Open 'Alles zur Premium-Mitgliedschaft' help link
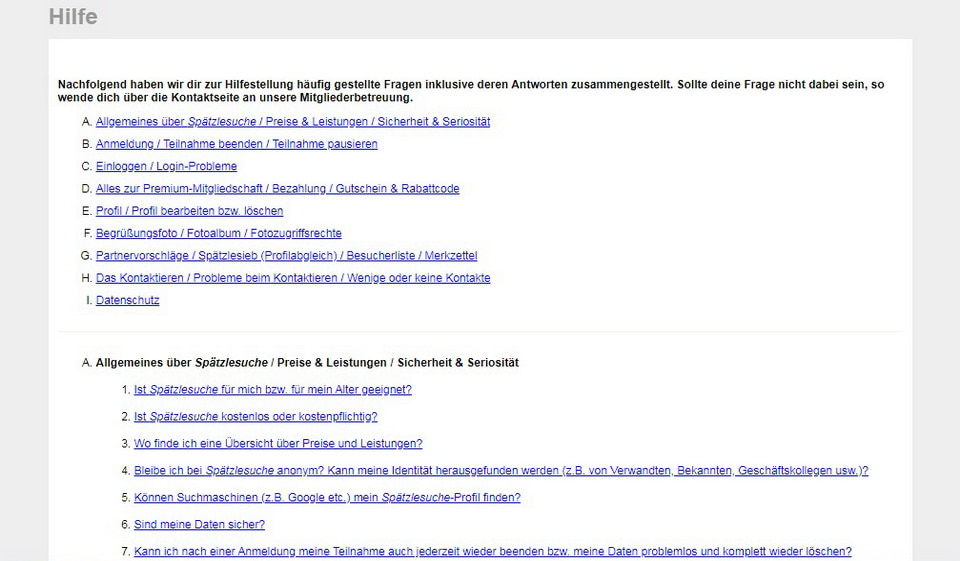Image resolution: width=960 pixels, height=561 pixels. [277, 189]
